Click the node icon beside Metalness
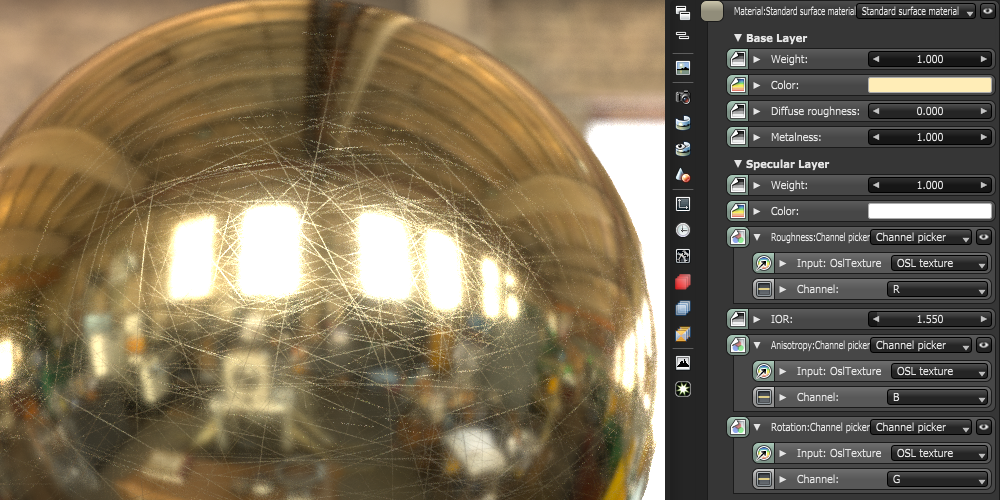Image resolution: width=1000 pixels, height=500 pixels. point(737,137)
